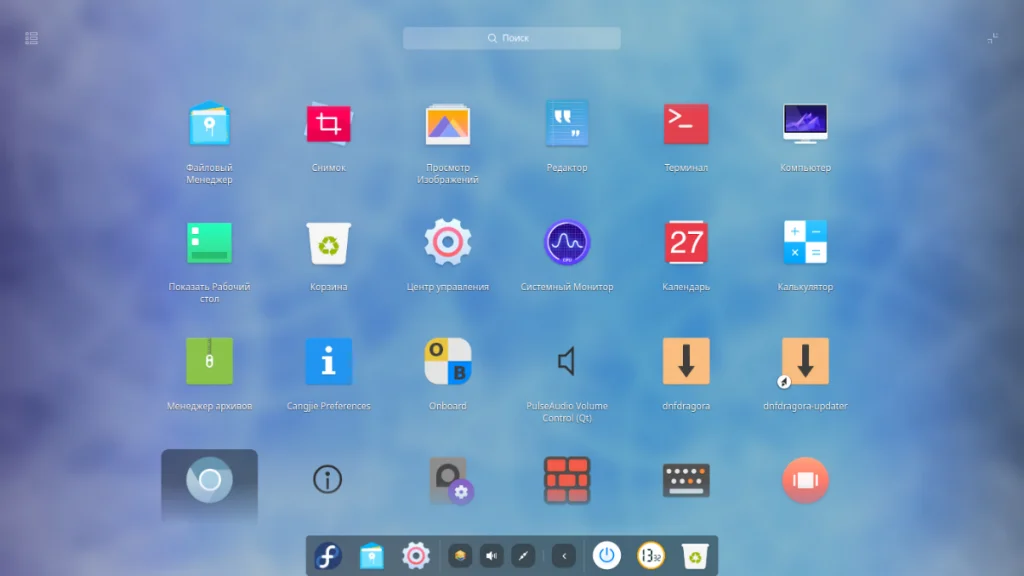Click the "Калькулятор" label text
Screen dimensions: 1024x576
coord(805,287)
